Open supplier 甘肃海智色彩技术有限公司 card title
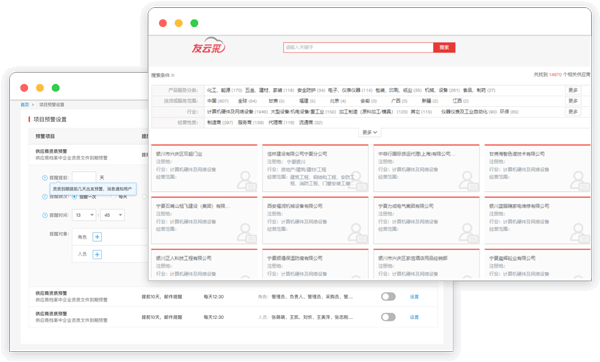The height and width of the screenshot is (362, 600). point(517,154)
